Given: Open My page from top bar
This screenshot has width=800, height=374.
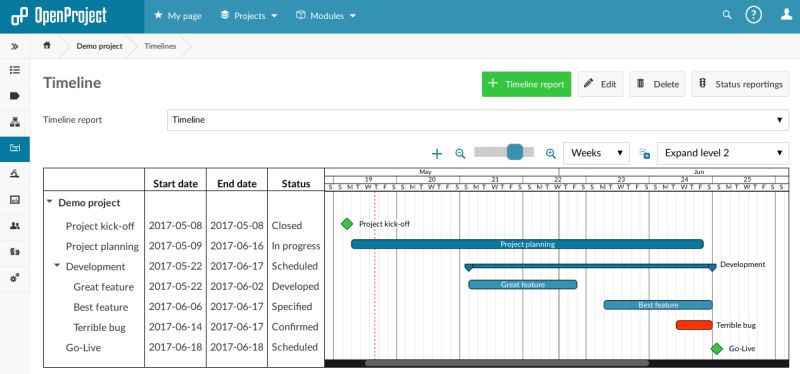Looking at the screenshot, I should (178, 16).
